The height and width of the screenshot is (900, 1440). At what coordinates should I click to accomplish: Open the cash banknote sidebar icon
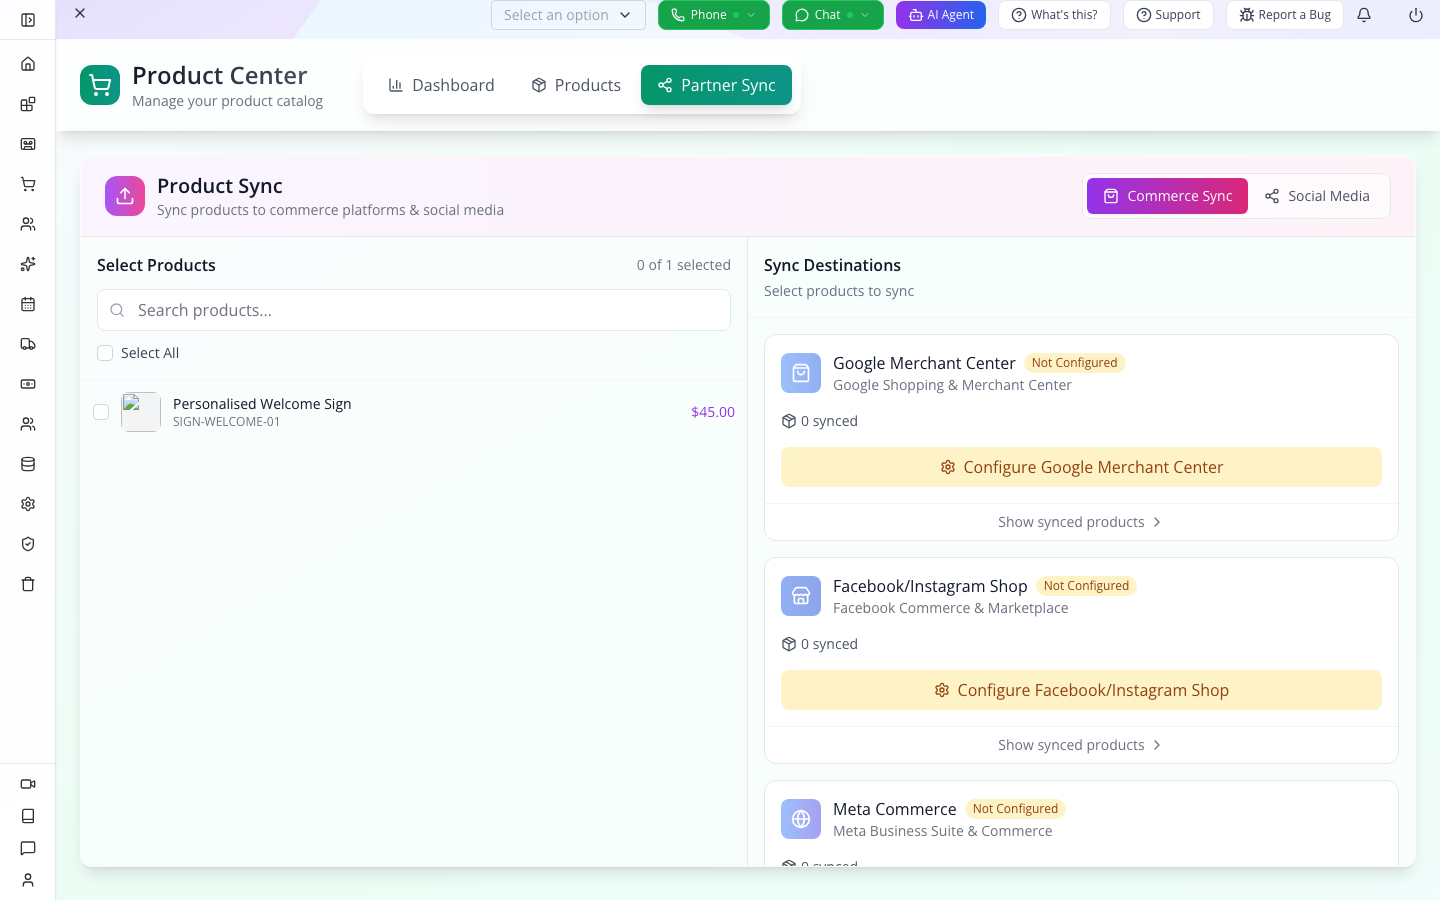tap(28, 384)
